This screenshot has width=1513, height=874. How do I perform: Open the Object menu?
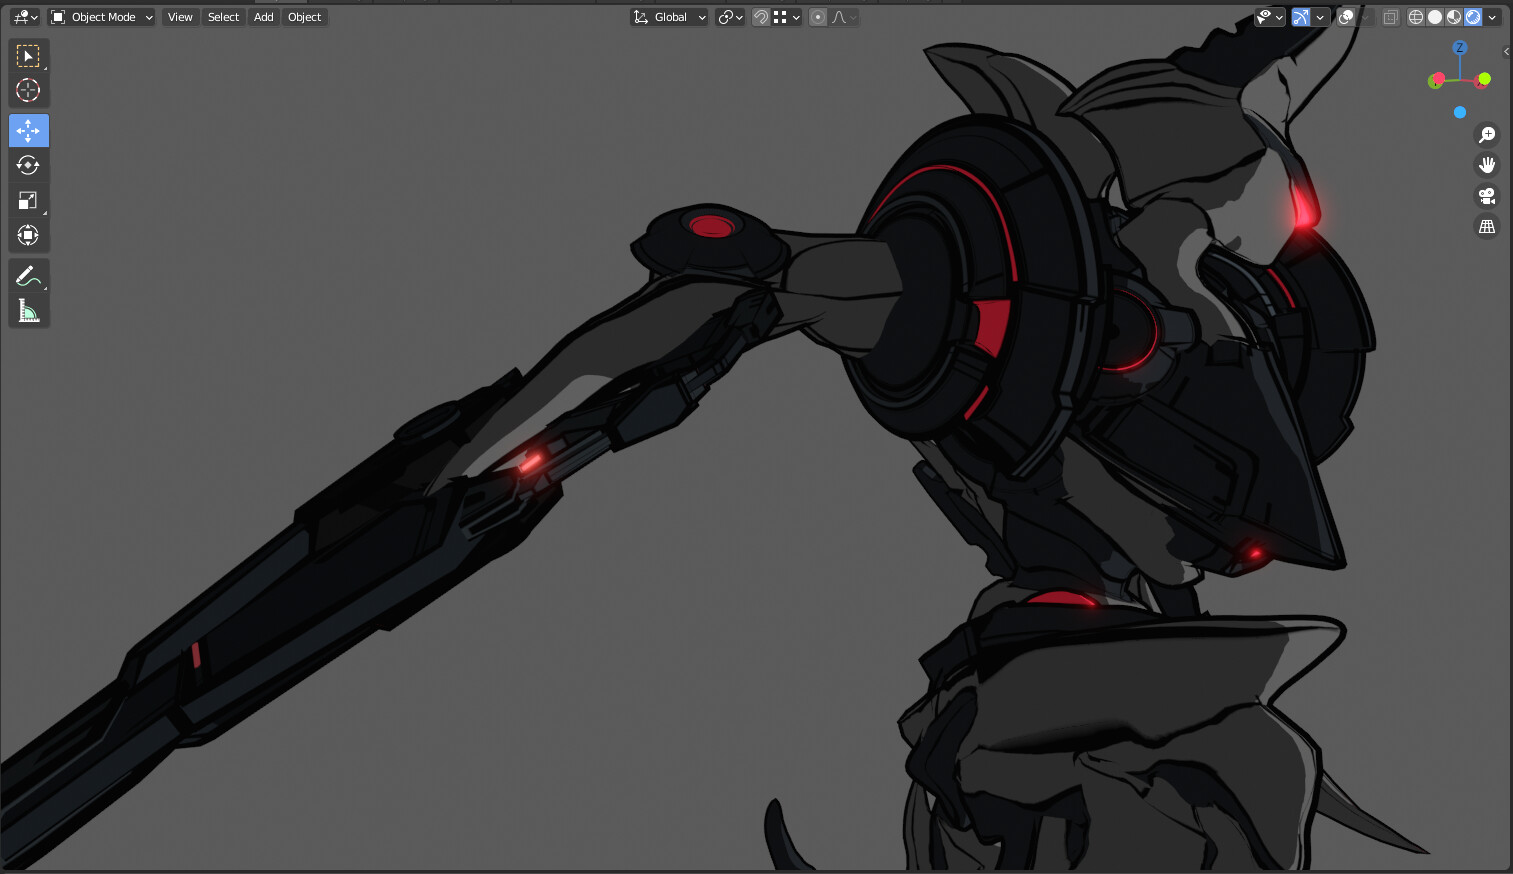[x=304, y=17]
